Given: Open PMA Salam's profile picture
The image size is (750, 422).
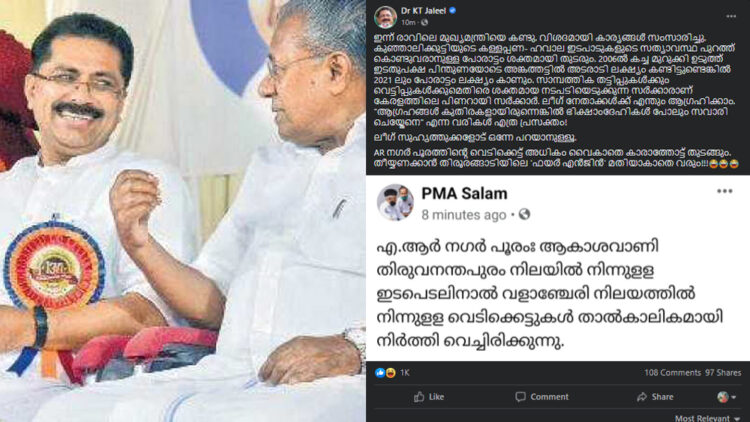Looking at the screenshot, I should pos(395,202).
